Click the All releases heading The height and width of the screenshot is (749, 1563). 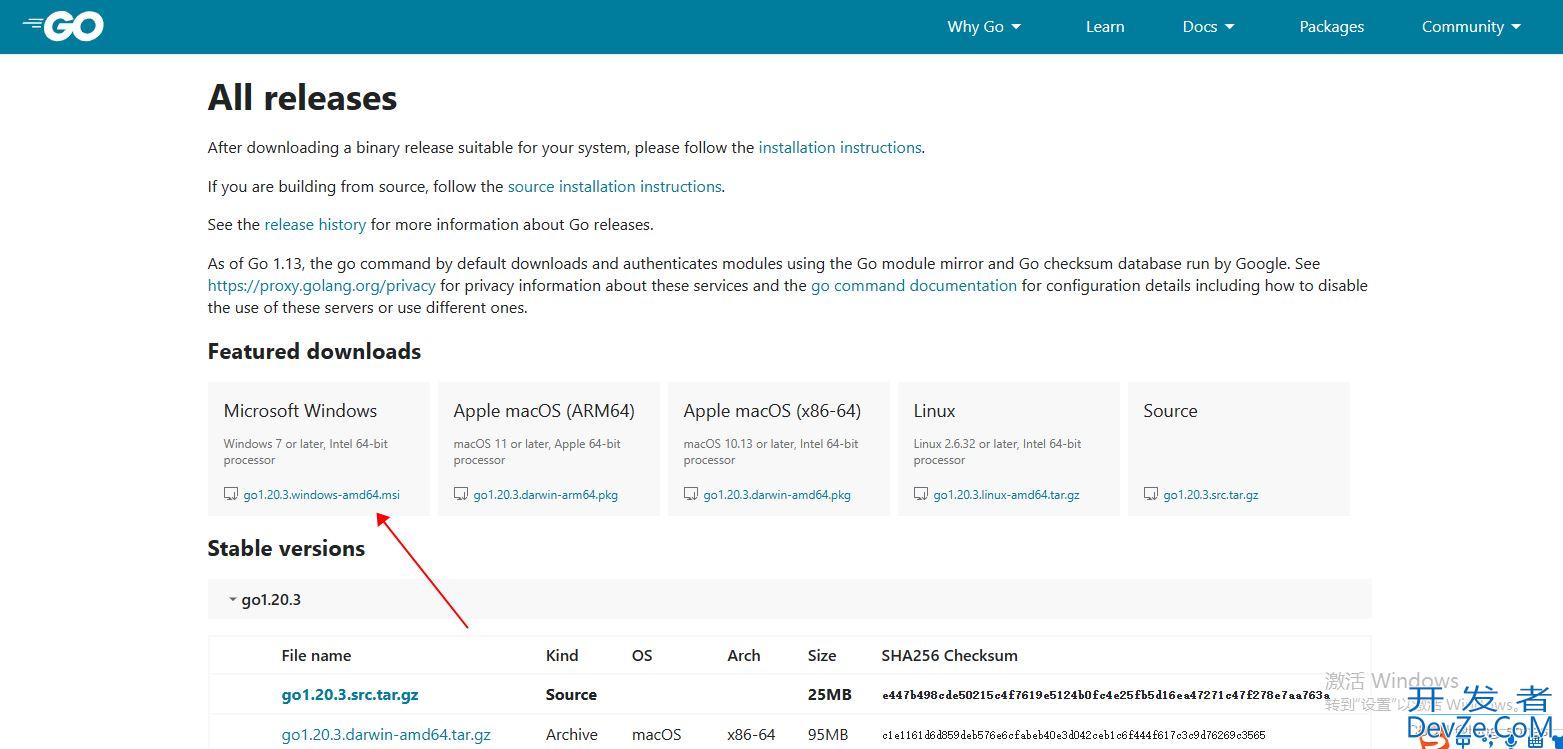tap(302, 98)
